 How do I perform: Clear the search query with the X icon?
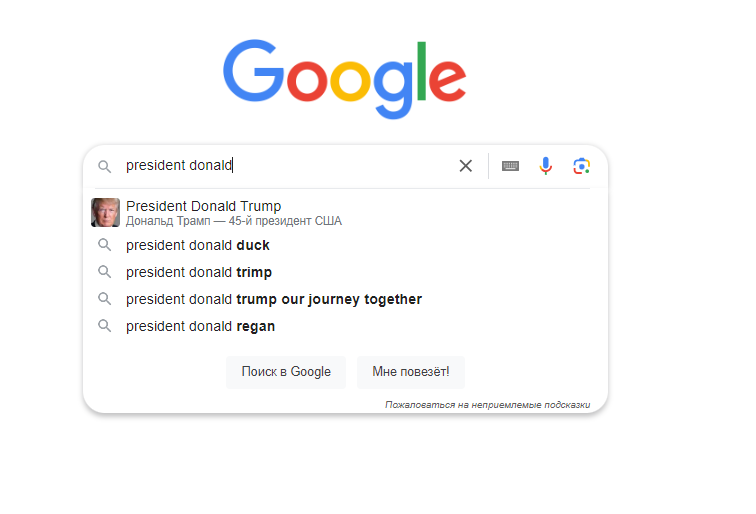[x=465, y=166]
